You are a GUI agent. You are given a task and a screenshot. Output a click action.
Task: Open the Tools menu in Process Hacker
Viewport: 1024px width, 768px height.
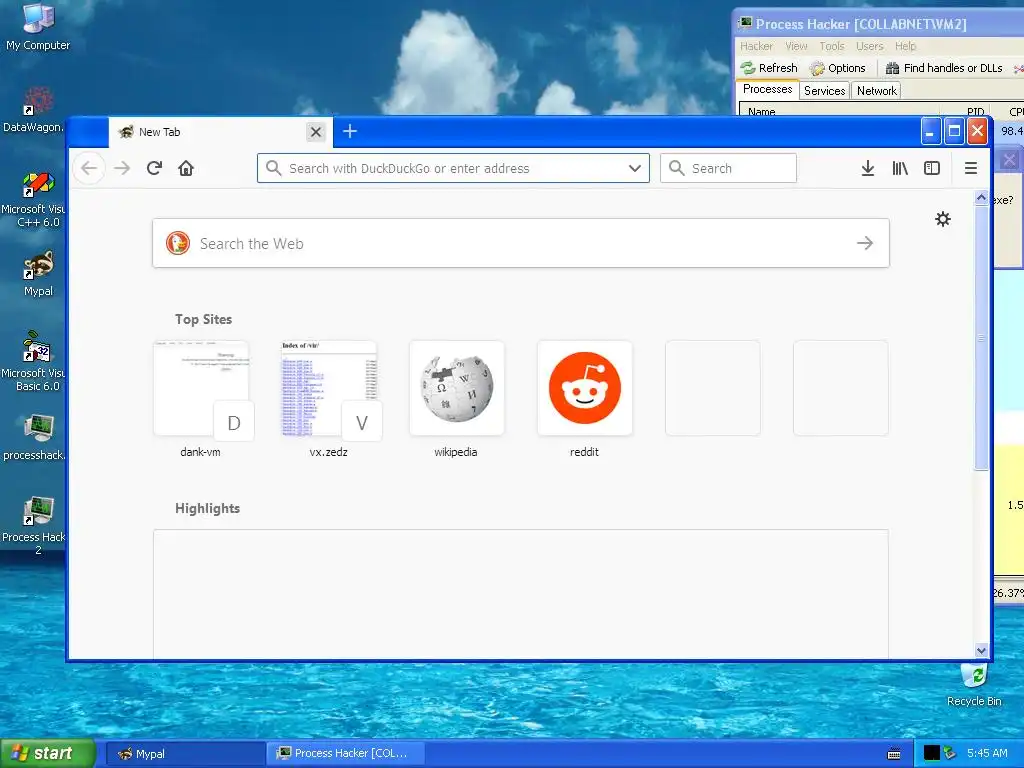point(832,46)
